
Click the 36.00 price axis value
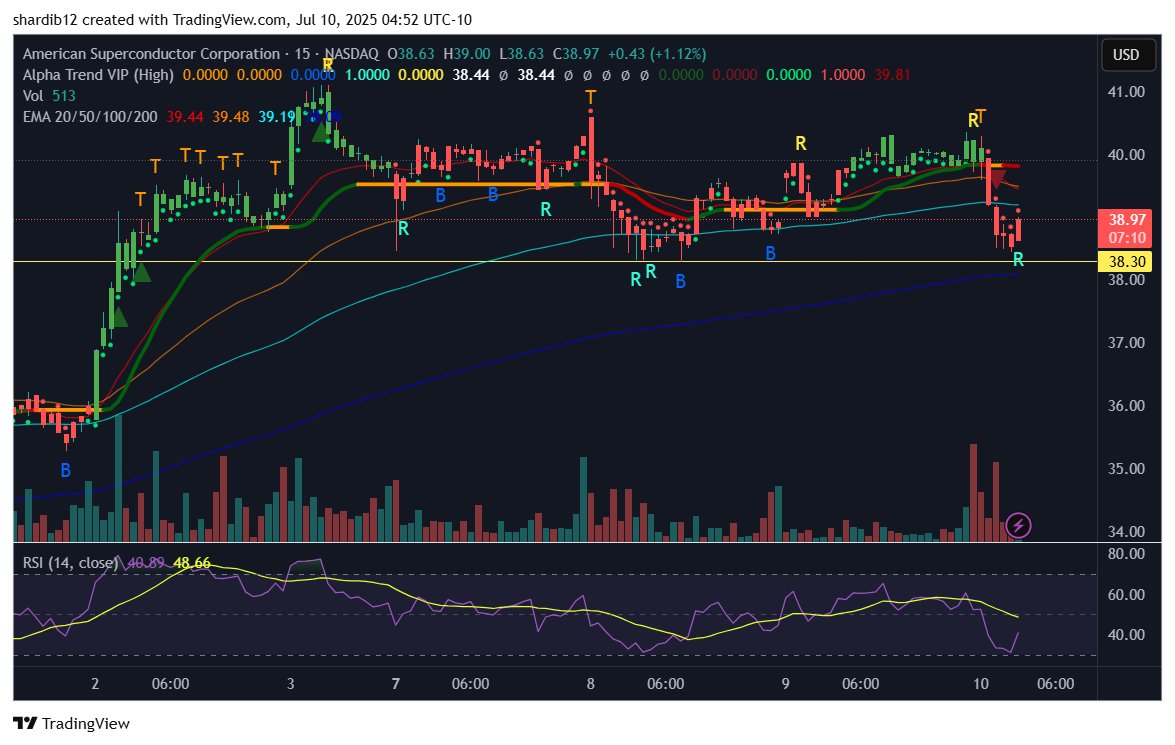pyautogui.click(x=1126, y=406)
